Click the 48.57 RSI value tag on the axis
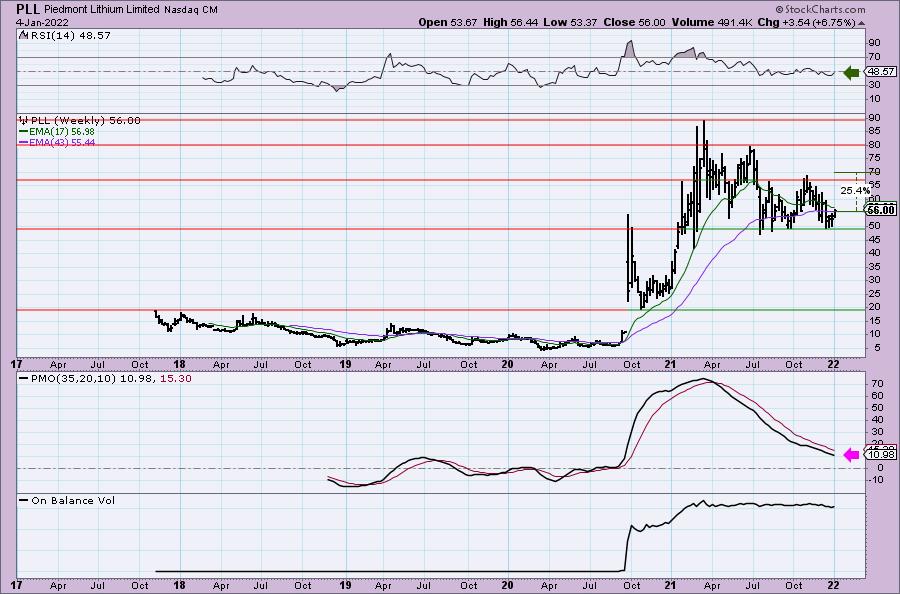This screenshot has height=594, width=900. pos(881,72)
